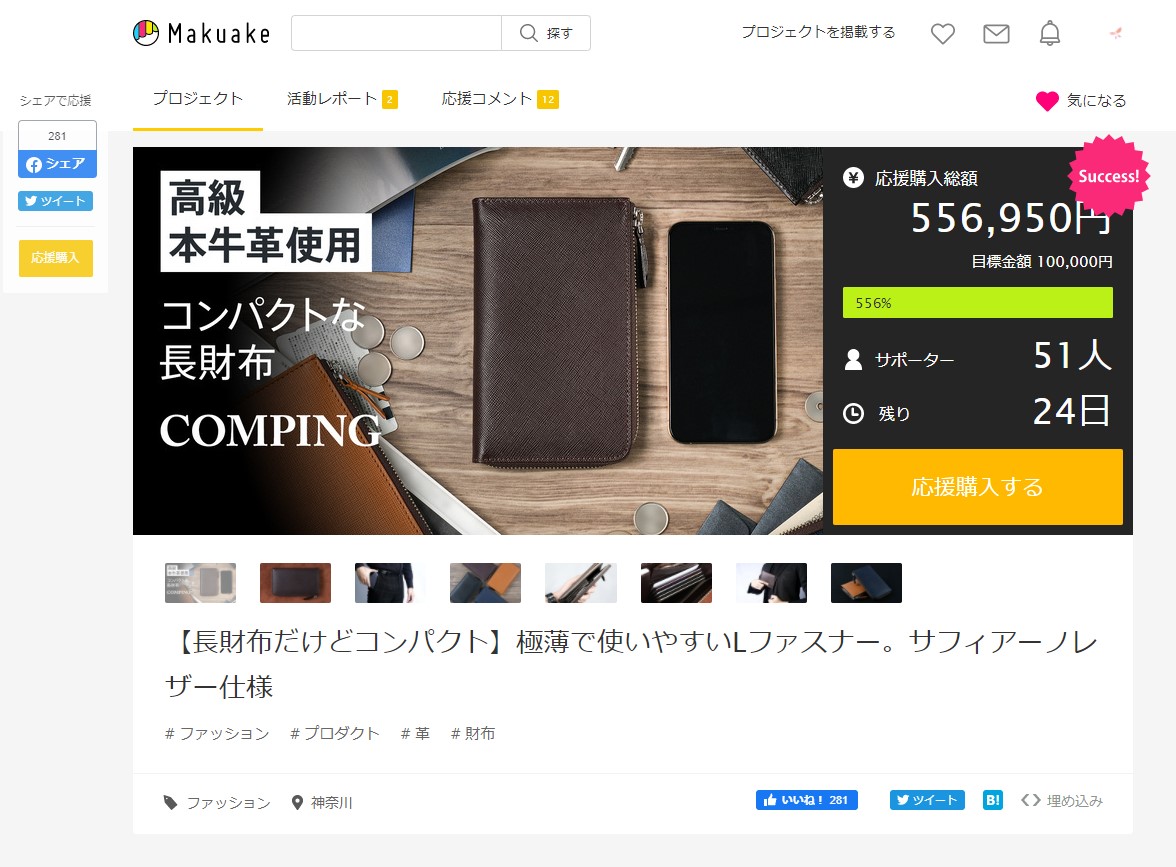Select the brown wallet second thumbnail
The image size is (1176, 867).
(x=296, y=583)
